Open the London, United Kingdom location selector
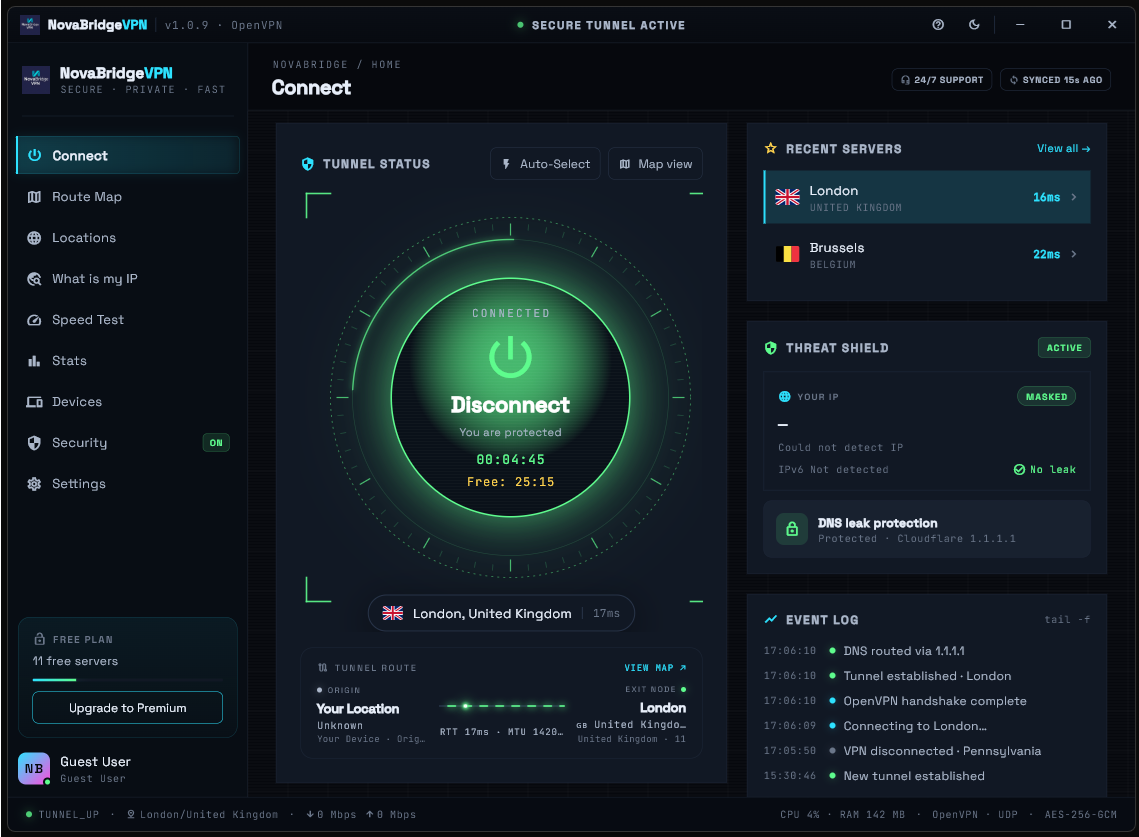This screenshot has height=837, width=1139. click(x=501, y=613)
